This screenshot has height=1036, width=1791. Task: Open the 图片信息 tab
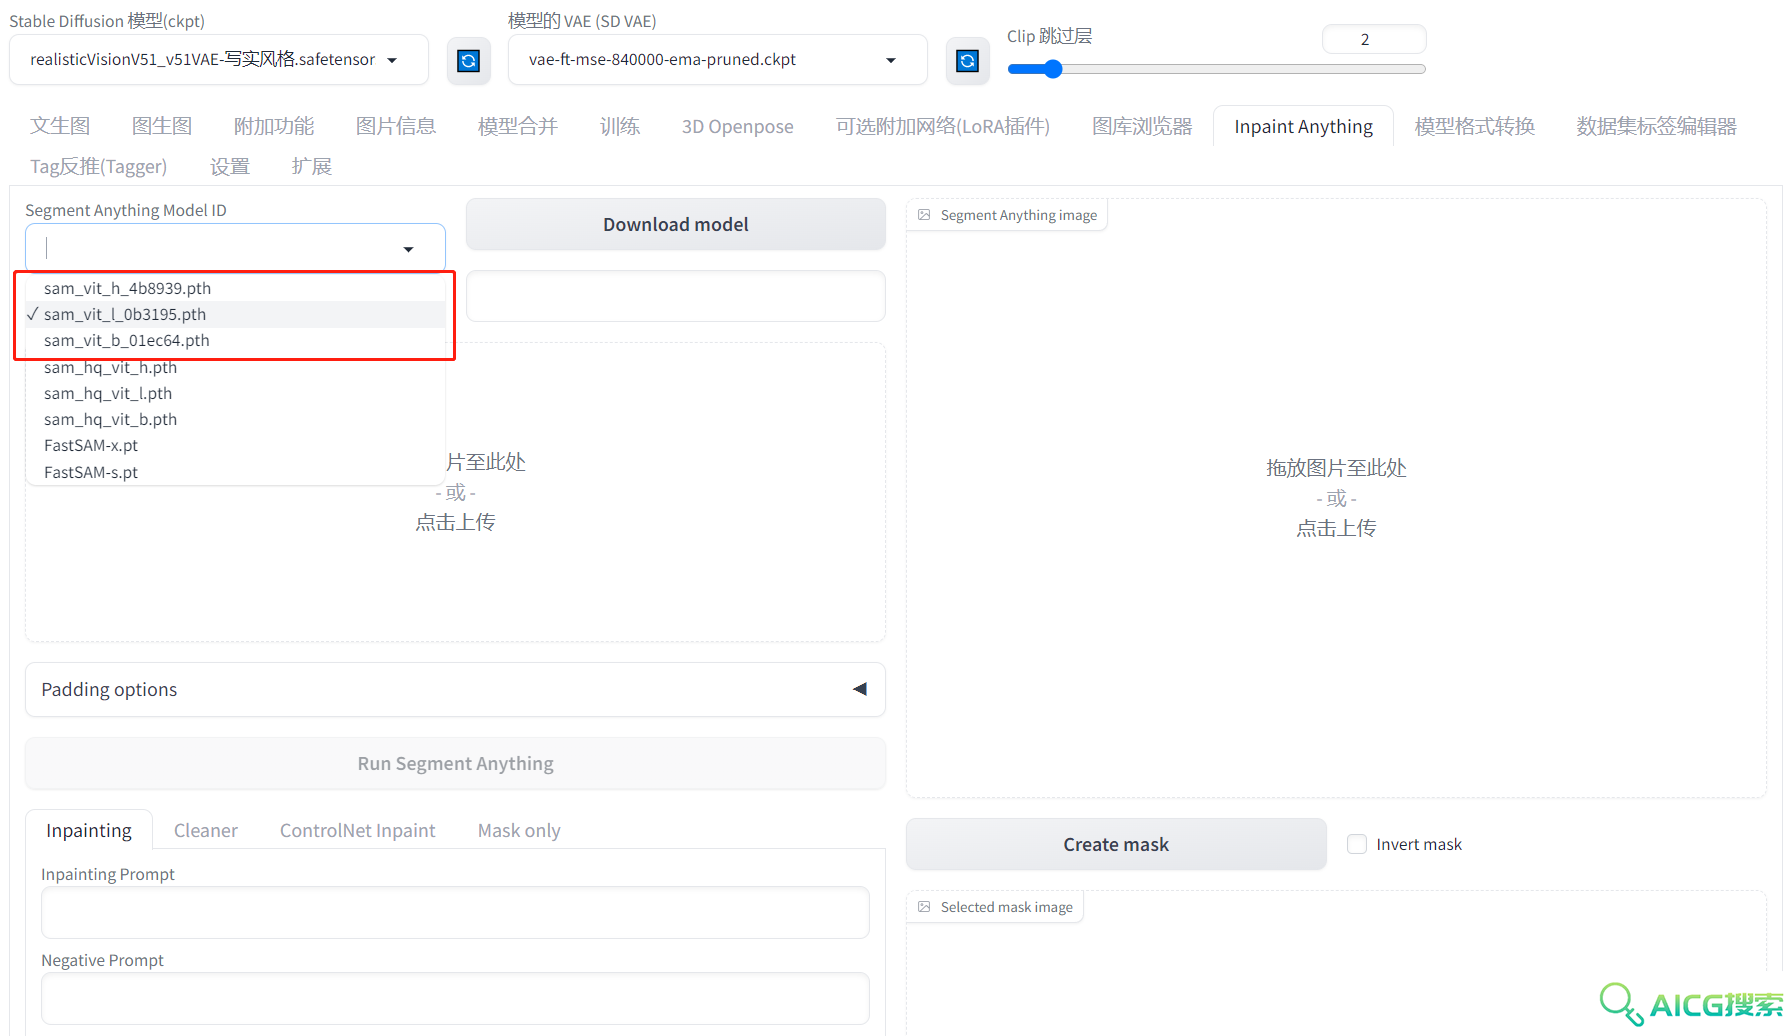[396, 126]
